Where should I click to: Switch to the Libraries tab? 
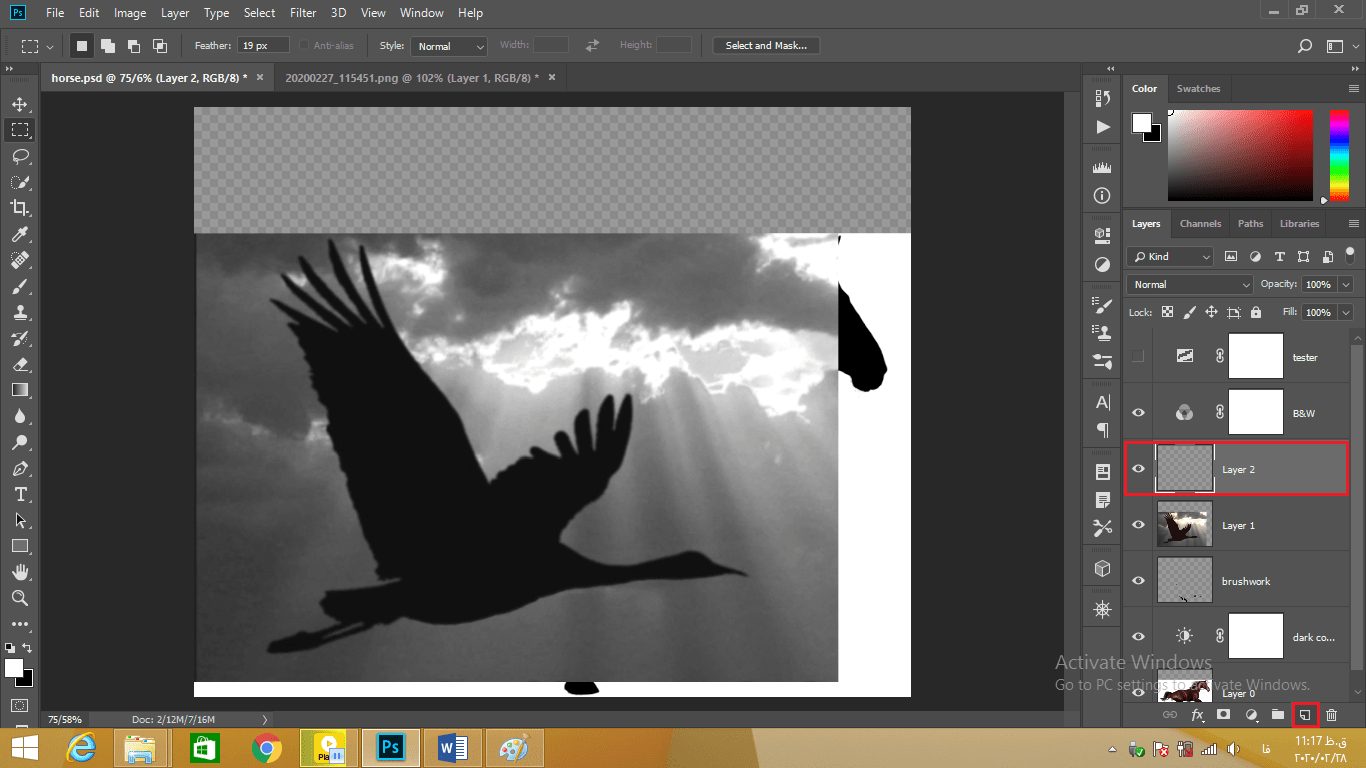pos(1299,224)
